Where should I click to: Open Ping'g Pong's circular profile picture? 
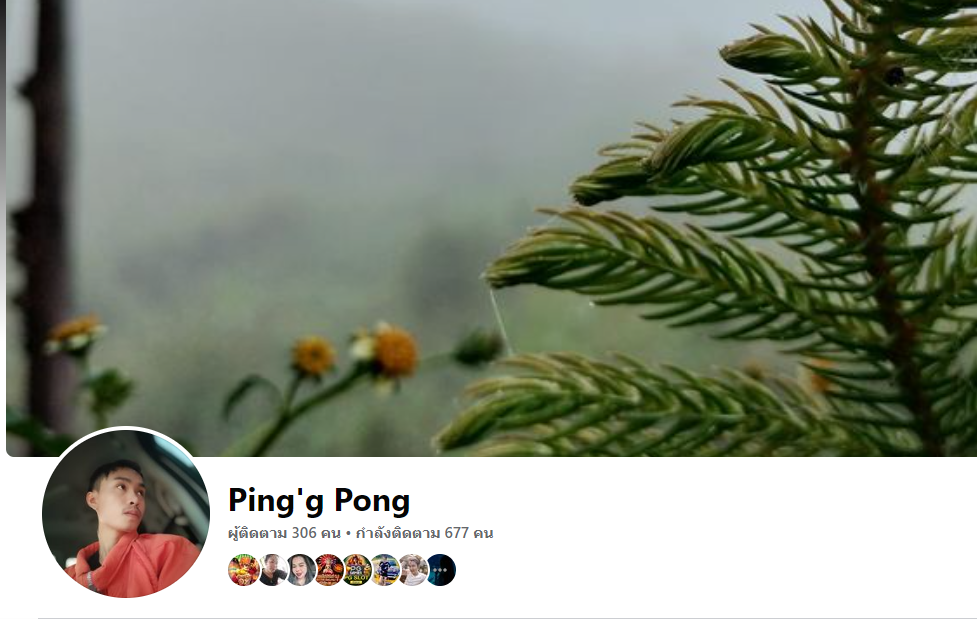click(x=126, y=513)
